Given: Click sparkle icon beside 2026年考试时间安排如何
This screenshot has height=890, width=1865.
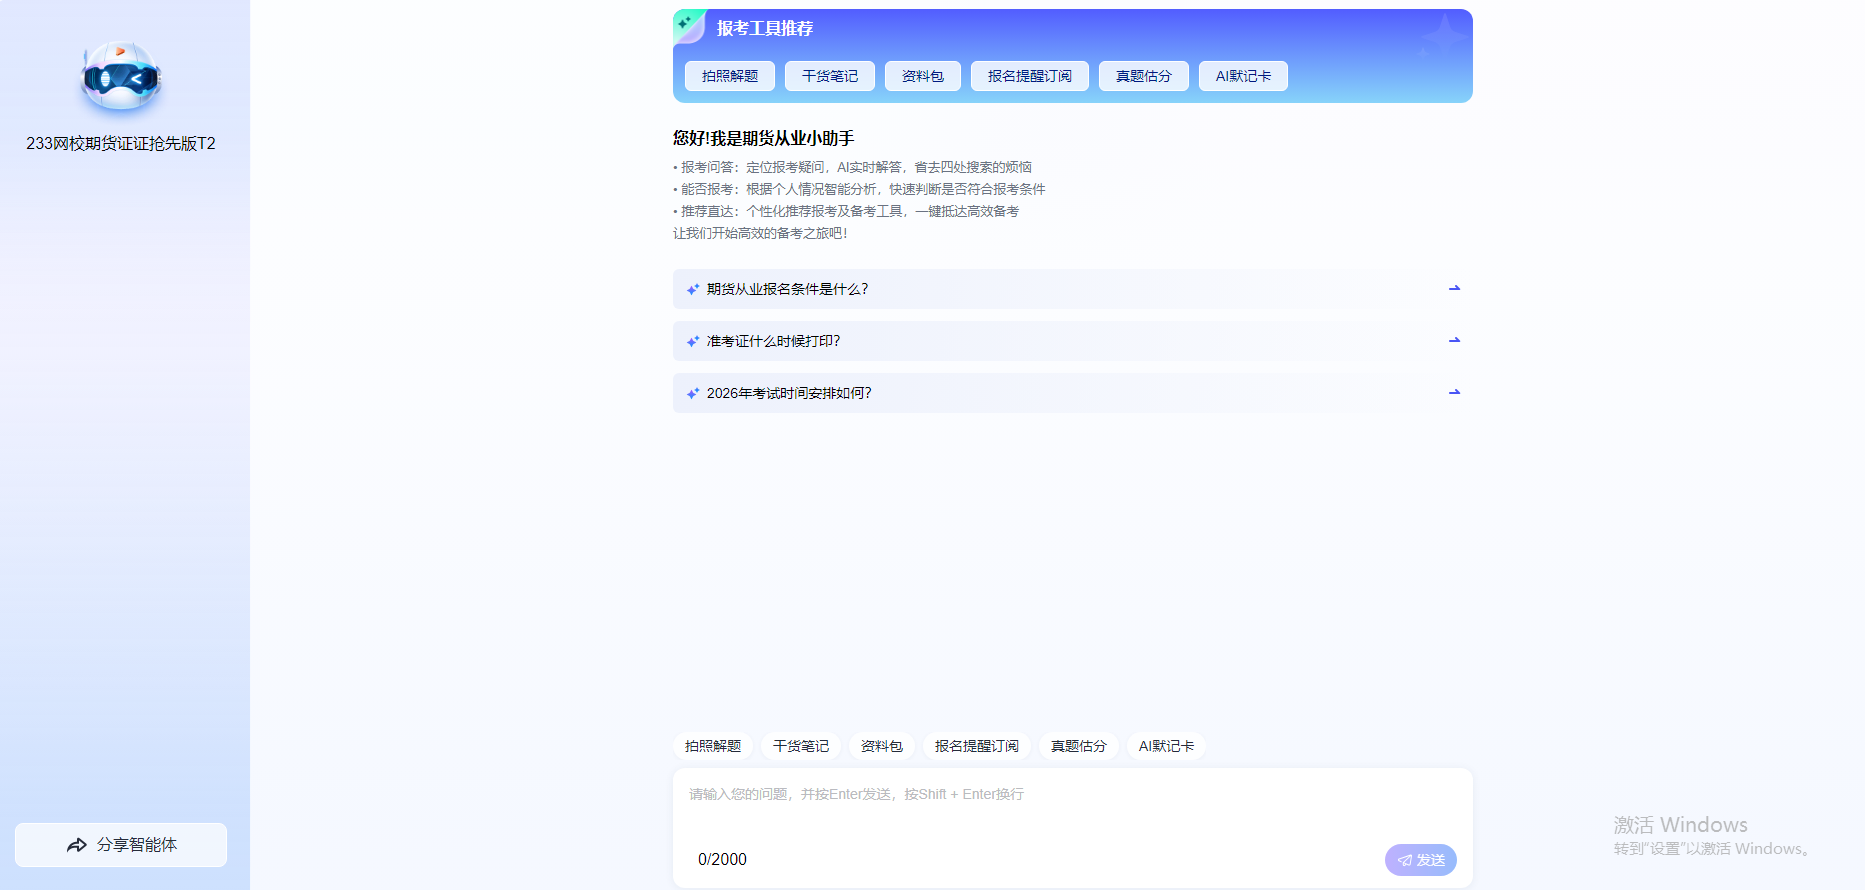Looking at the screenshot, I should pyautogui.click(x=693, y=393).
